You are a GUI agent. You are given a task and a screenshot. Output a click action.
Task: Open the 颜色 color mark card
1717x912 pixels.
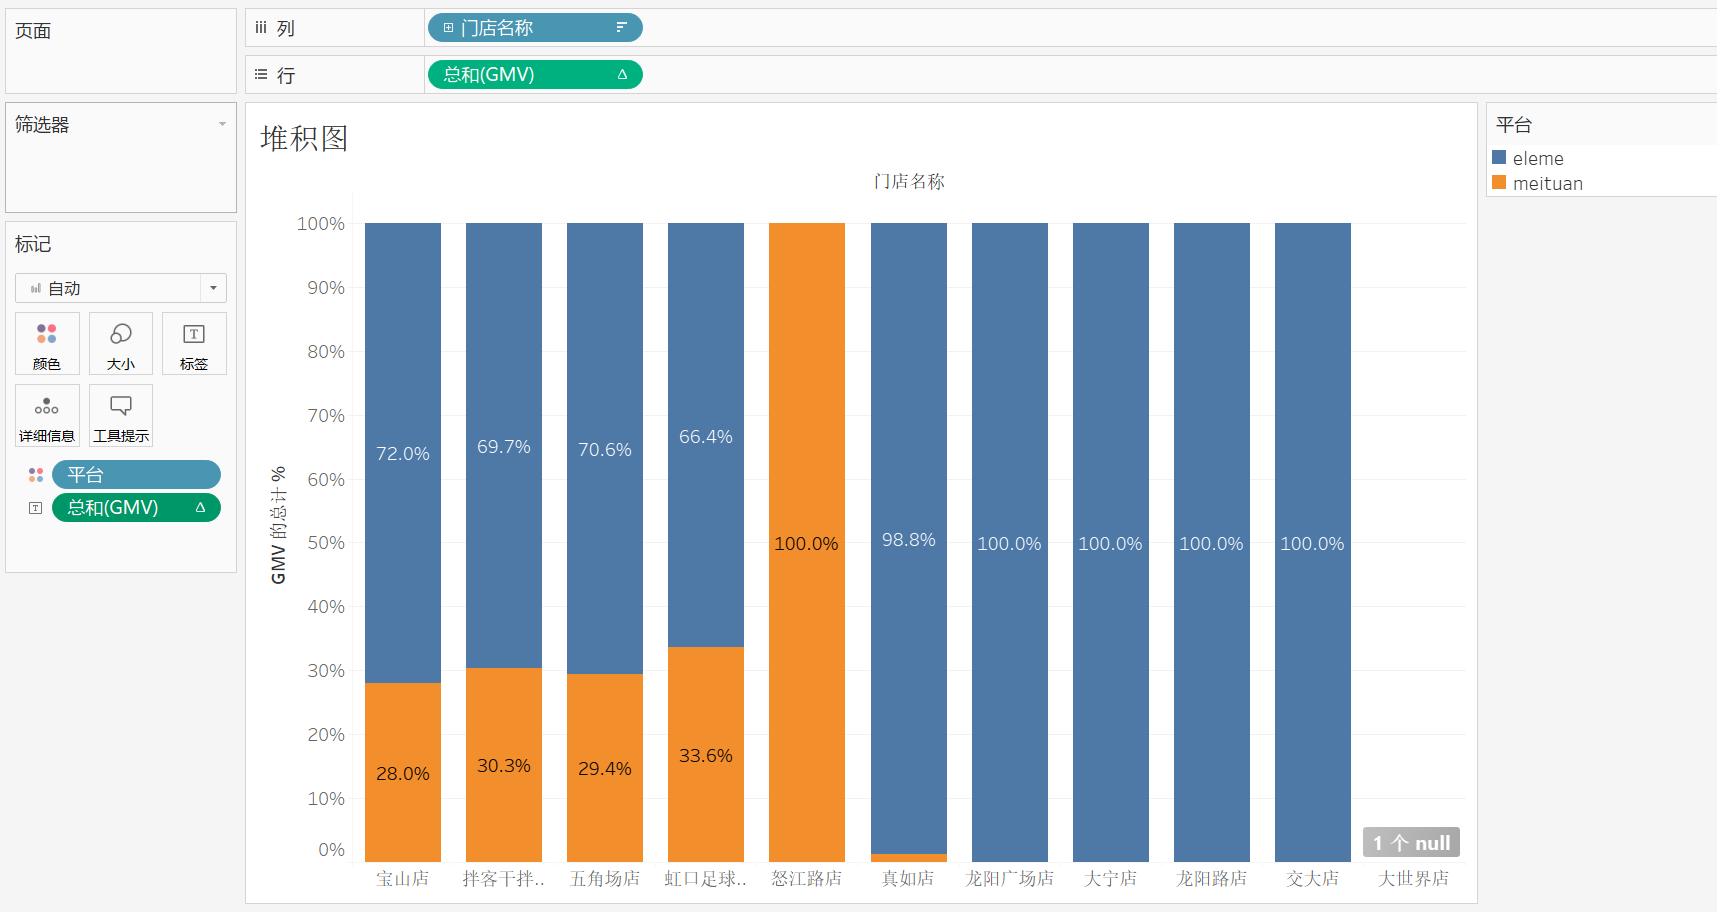pos(47,343)
